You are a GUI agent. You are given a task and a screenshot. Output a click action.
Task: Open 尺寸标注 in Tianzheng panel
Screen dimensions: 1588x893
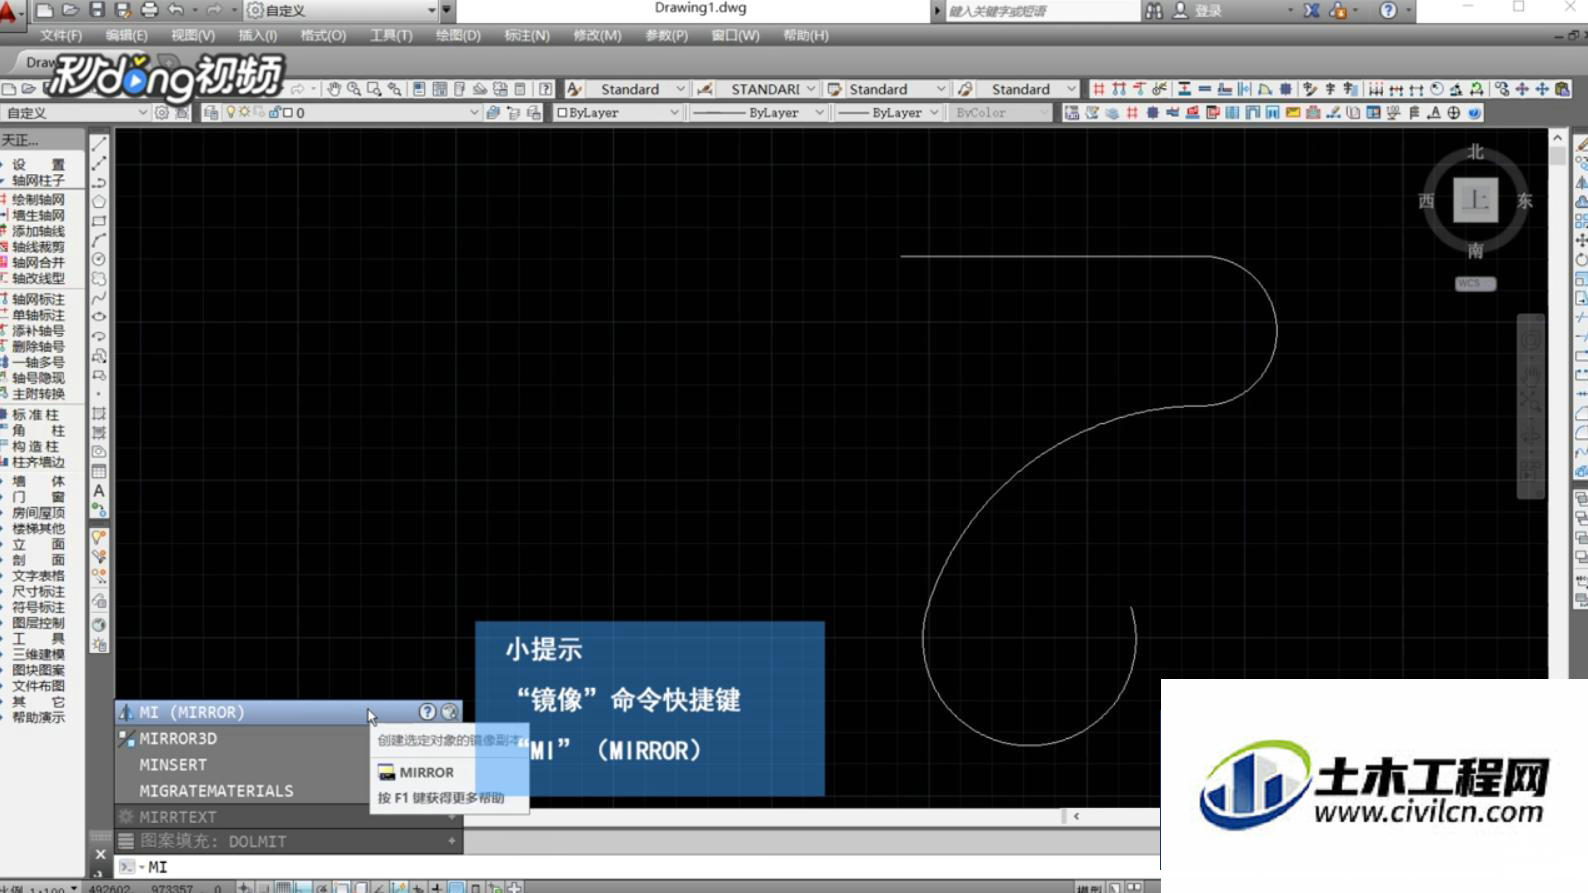[x=38, y=591]
